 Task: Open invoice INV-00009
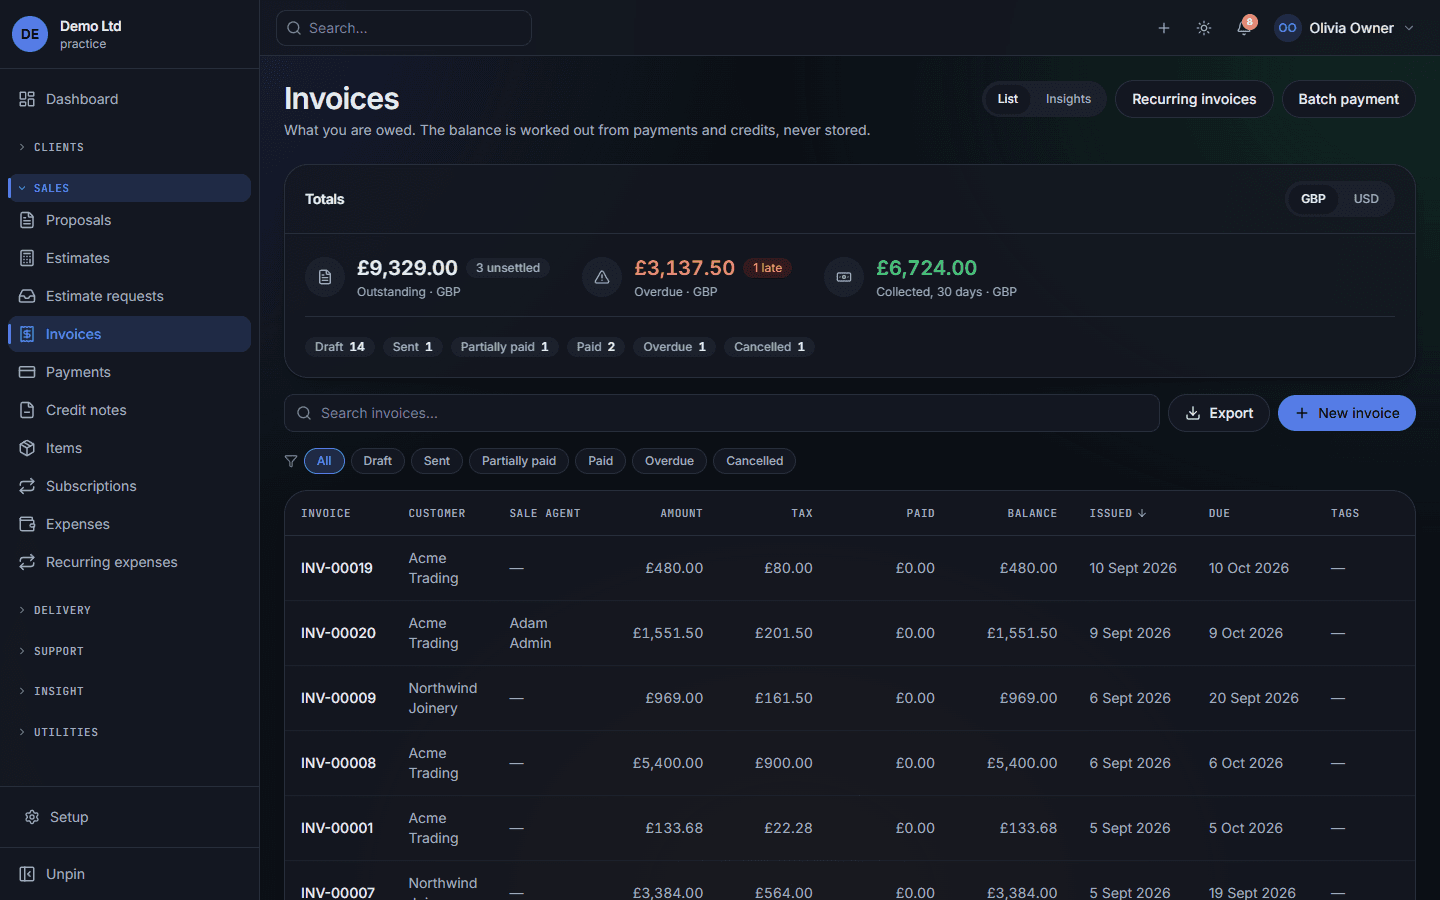(x=338, y=698)
